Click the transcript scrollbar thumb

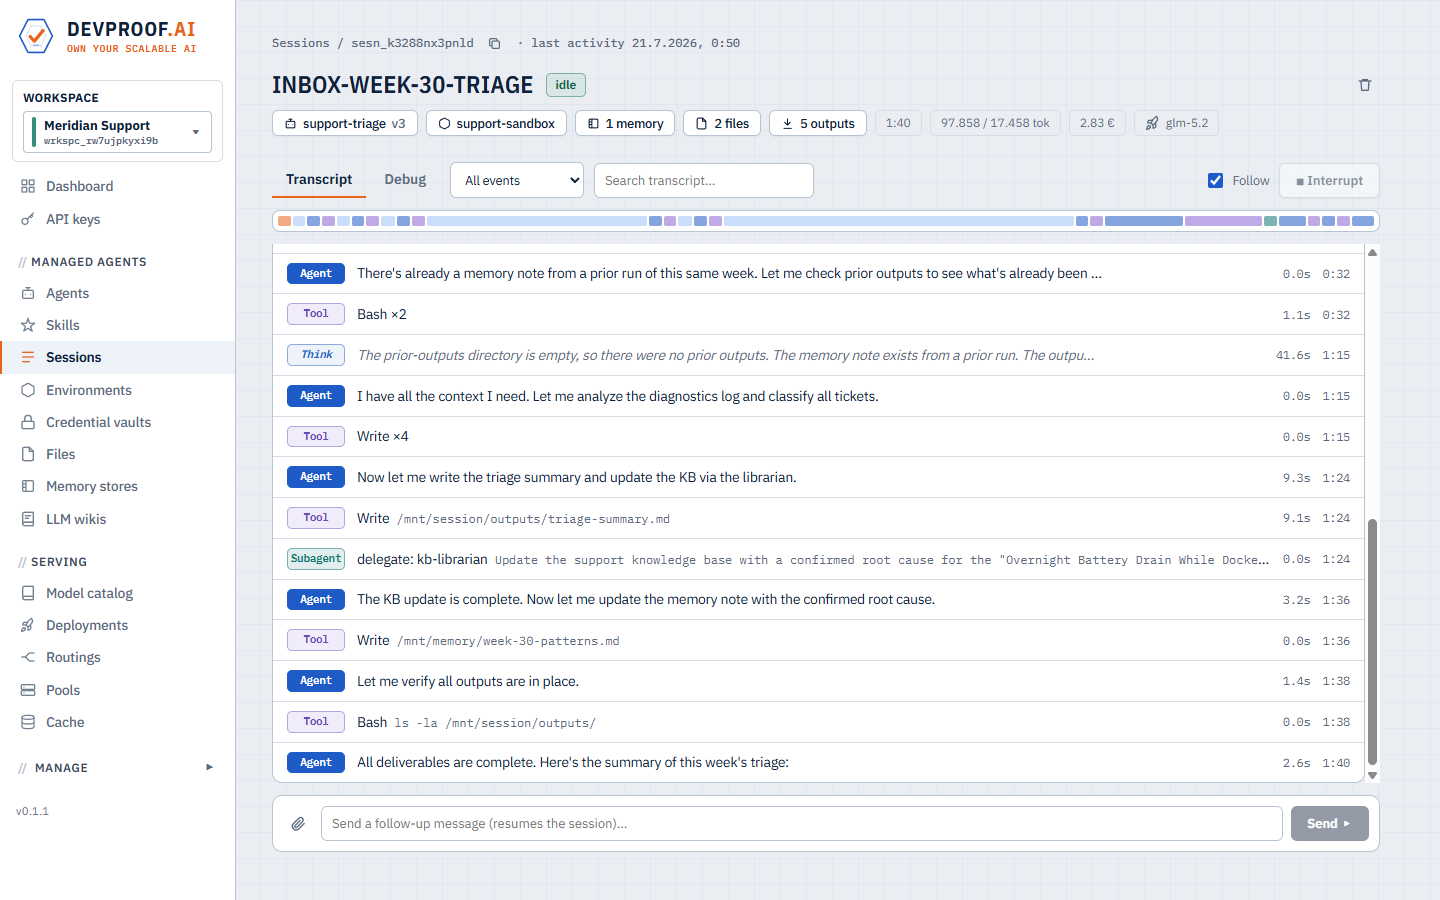click(1372, 642)
